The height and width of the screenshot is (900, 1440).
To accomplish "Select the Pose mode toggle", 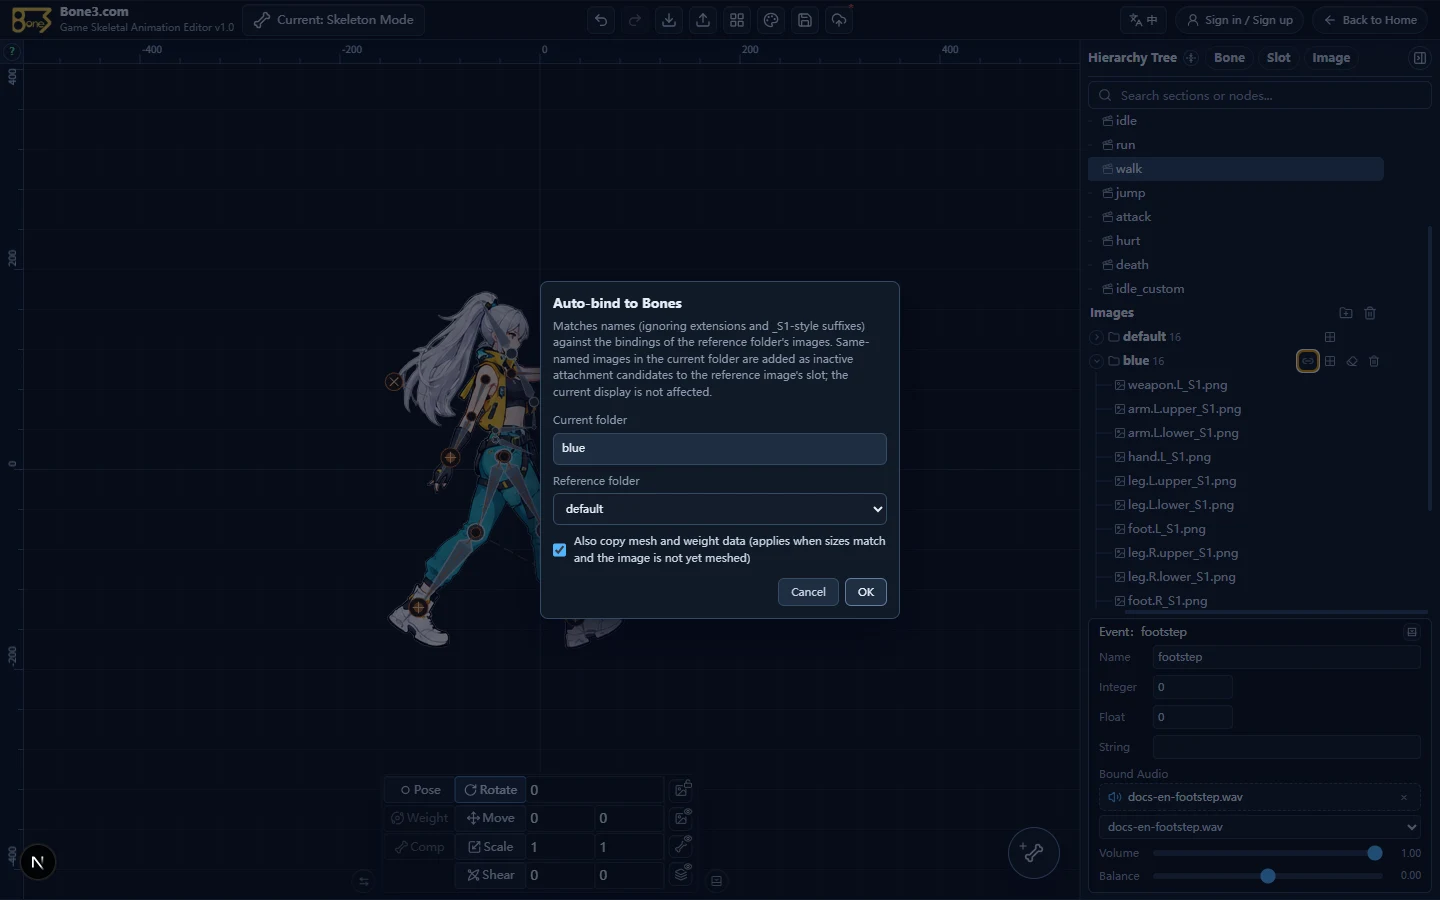I will click(x=420, y=790).
